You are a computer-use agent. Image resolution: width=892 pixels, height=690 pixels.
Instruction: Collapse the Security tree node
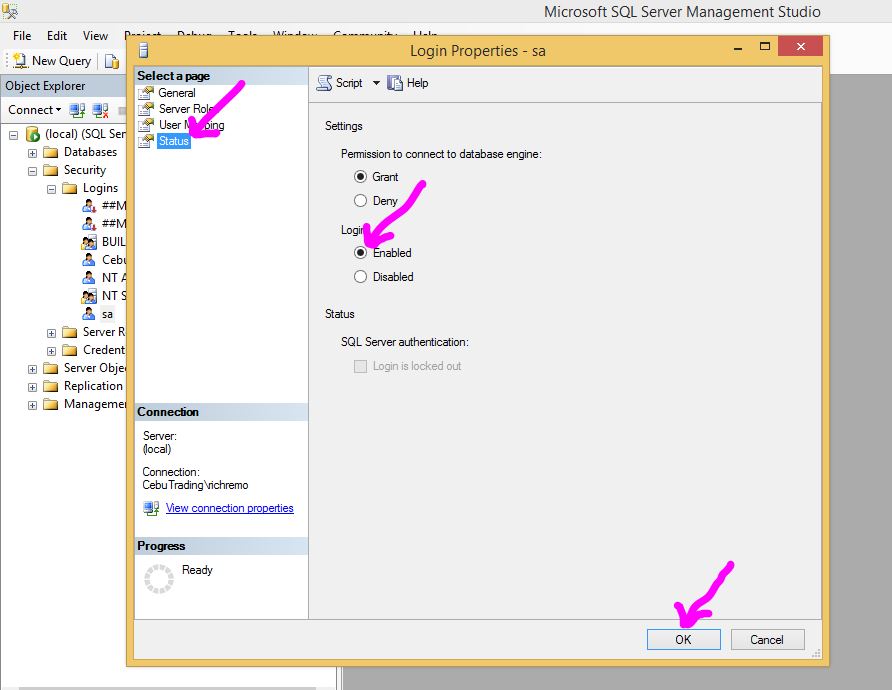tap(33, 170)
